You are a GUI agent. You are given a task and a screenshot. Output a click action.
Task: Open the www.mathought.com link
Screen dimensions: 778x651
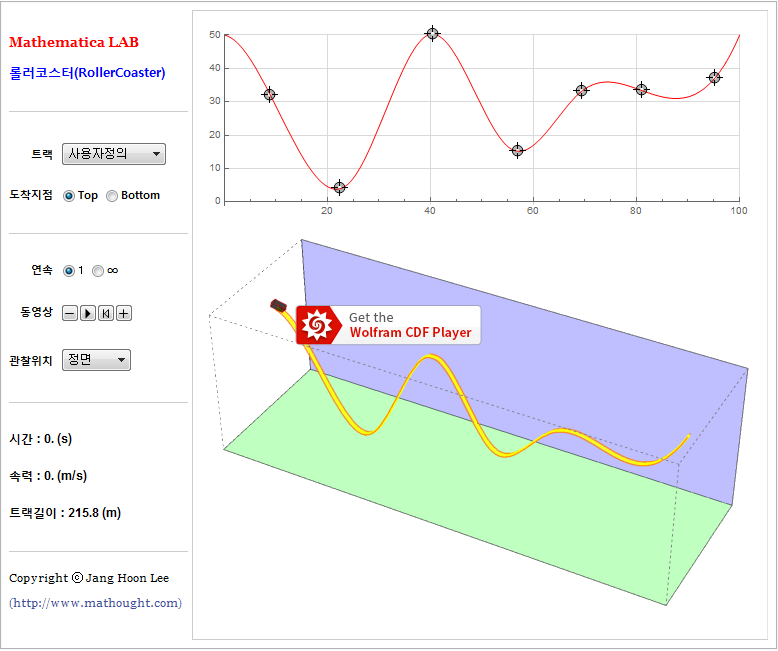click(x=95, y=603)
